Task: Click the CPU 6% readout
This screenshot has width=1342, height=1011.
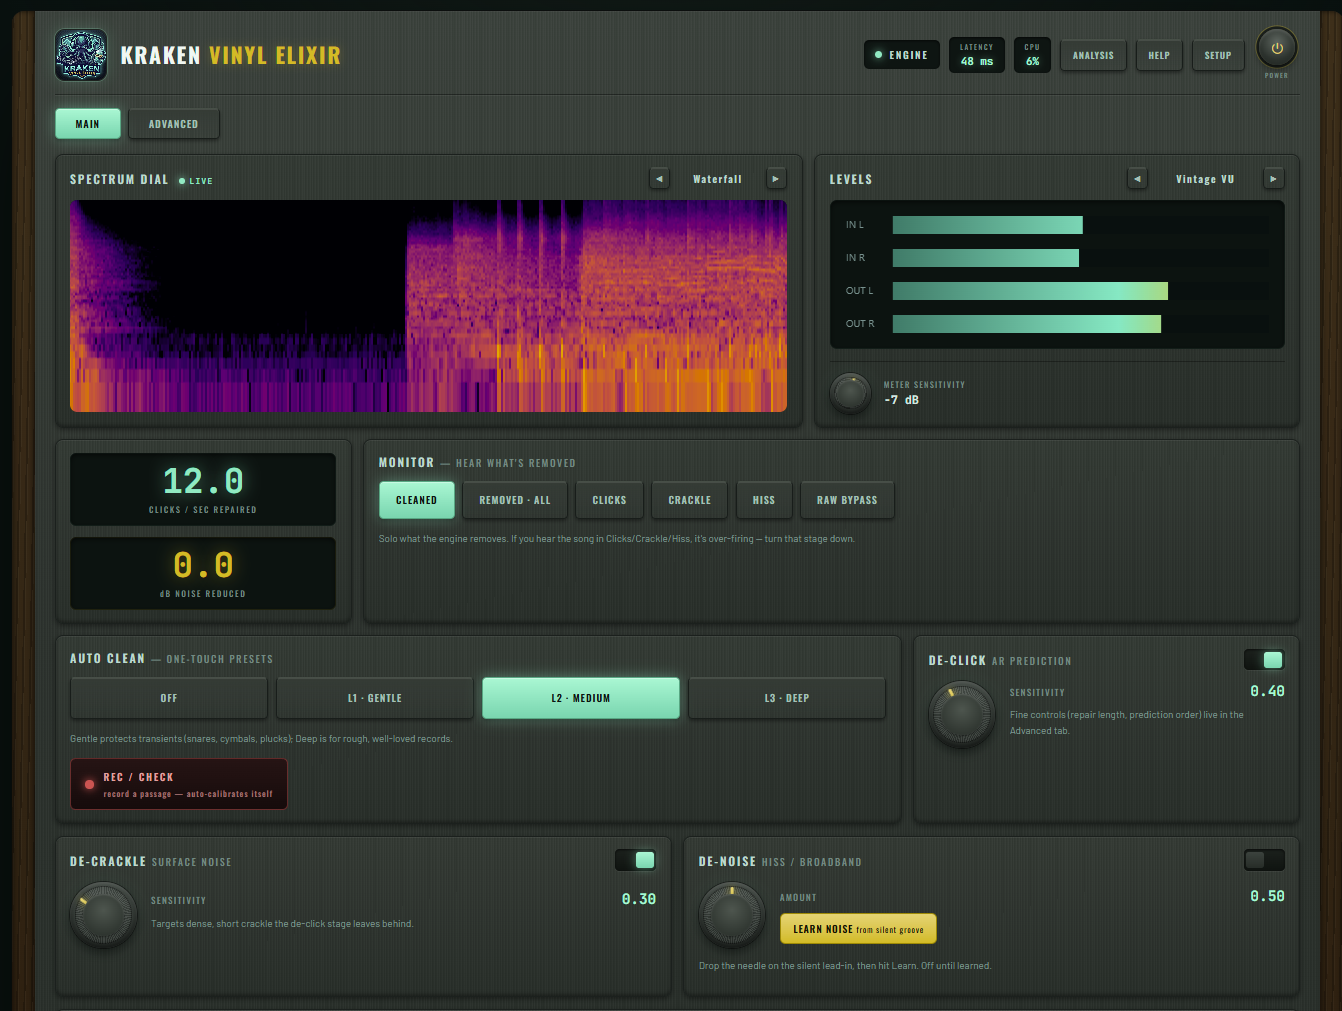Action: pos(1032,55)
